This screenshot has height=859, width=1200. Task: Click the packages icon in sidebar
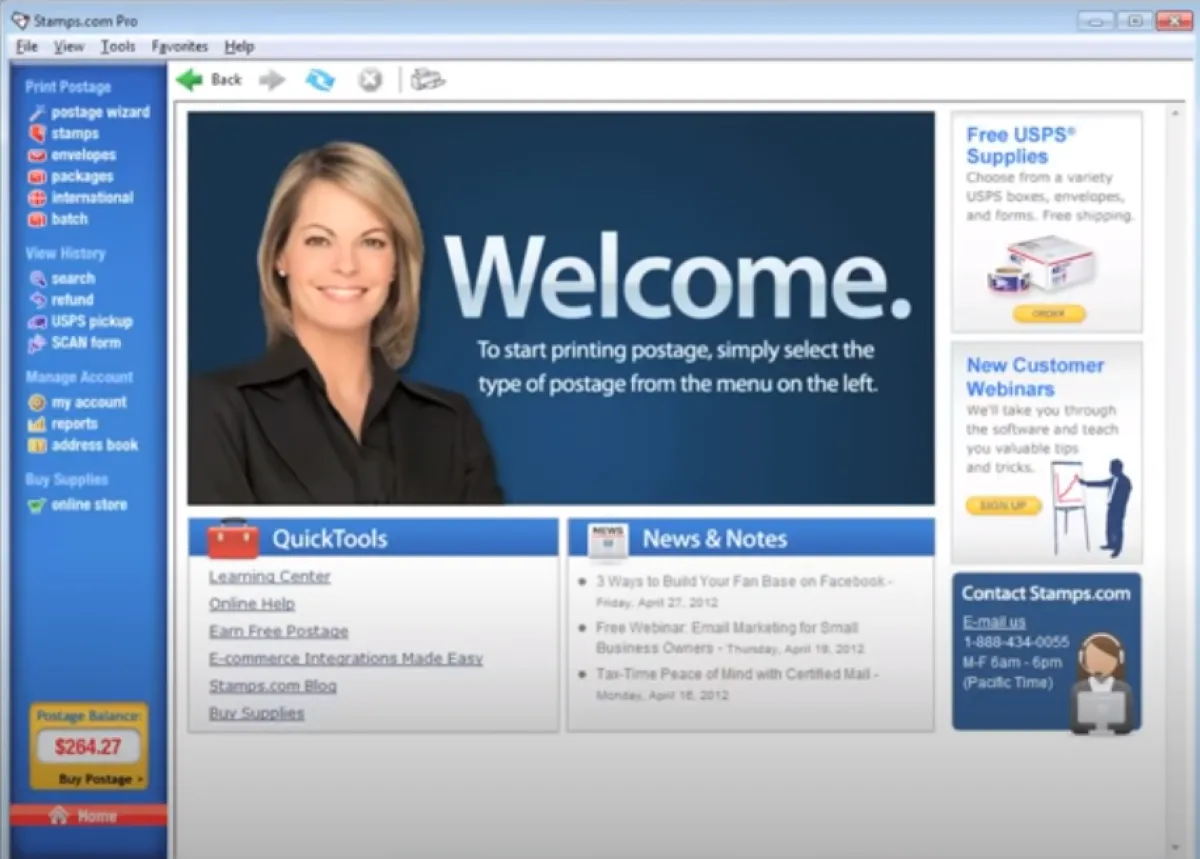[37, 176]
